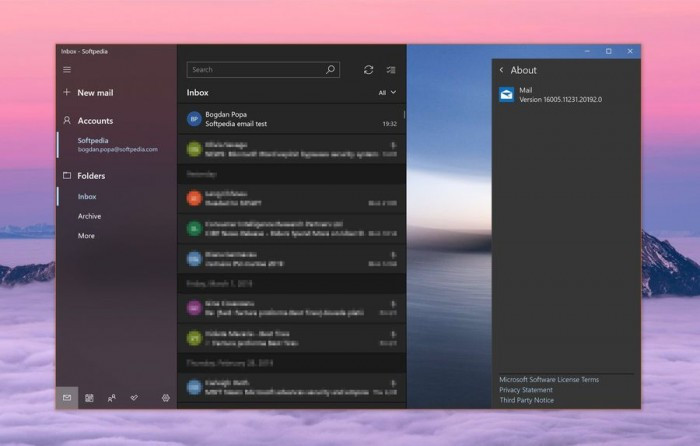Click the Inbox heading in message list
This screenshot has height=446, width=700.
[197, 92]
